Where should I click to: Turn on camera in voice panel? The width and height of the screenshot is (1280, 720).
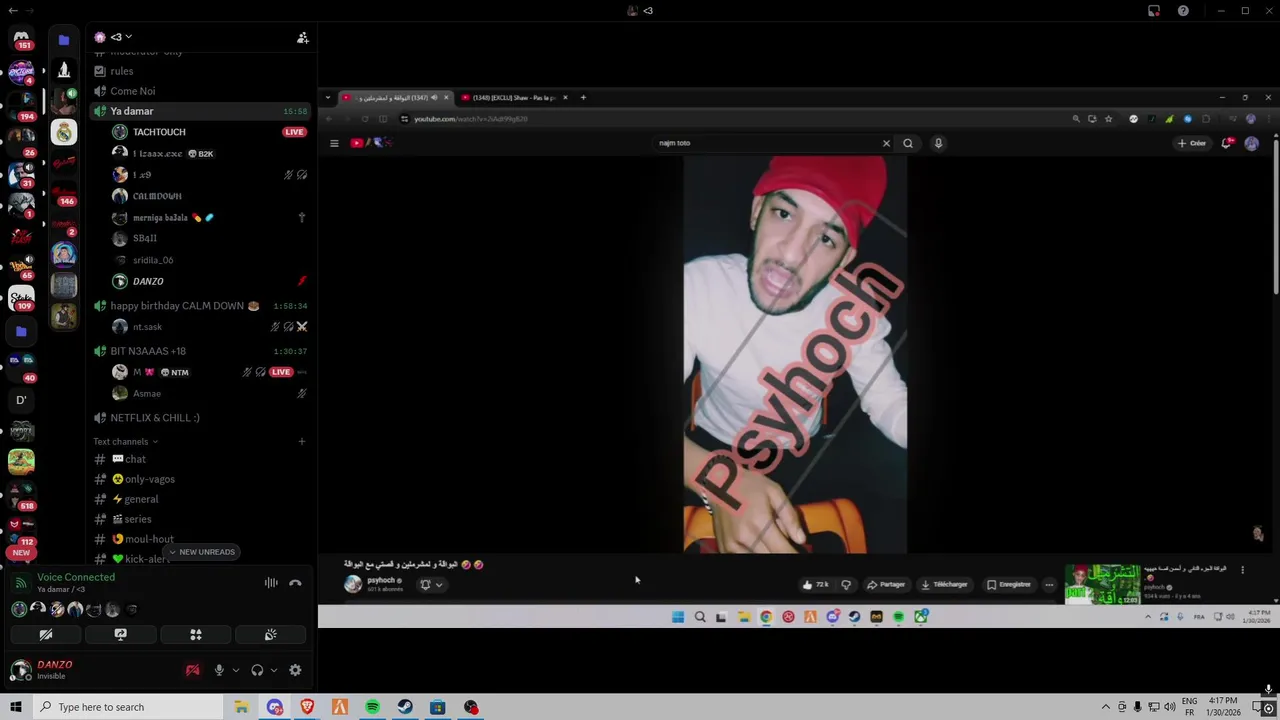tap(46, 634)
